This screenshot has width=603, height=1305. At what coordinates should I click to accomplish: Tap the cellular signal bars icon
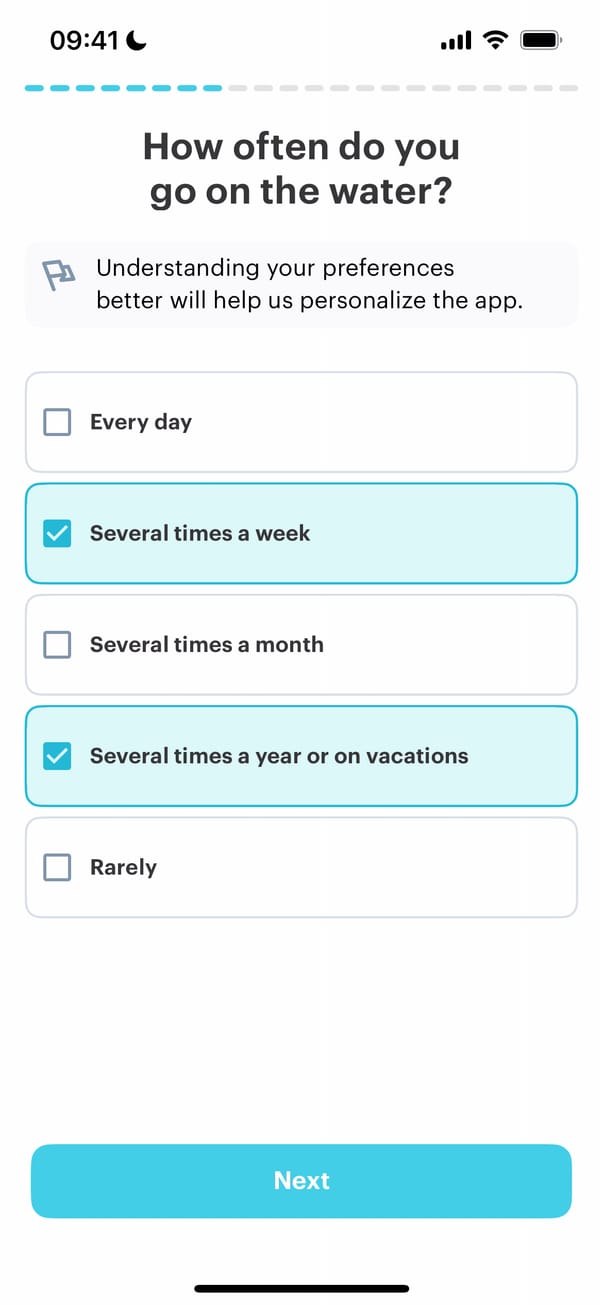(456, 41)
